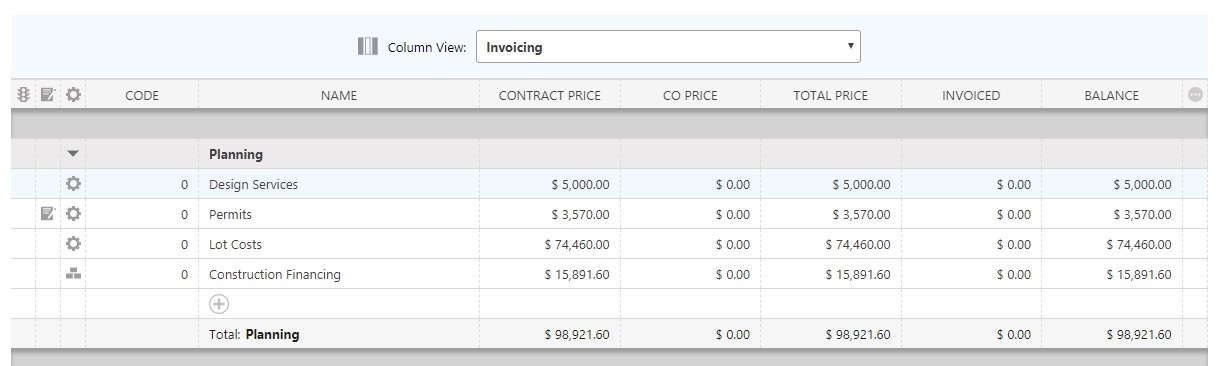
Task: Click Permits contract price $ 3,570.00
Action: coord(580,215)
